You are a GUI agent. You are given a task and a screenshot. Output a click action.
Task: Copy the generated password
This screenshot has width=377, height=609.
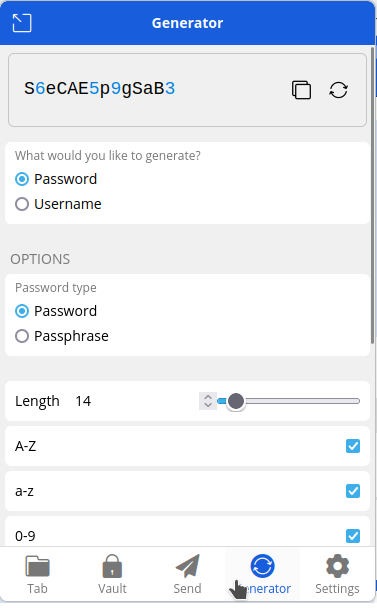coord(301,90)
